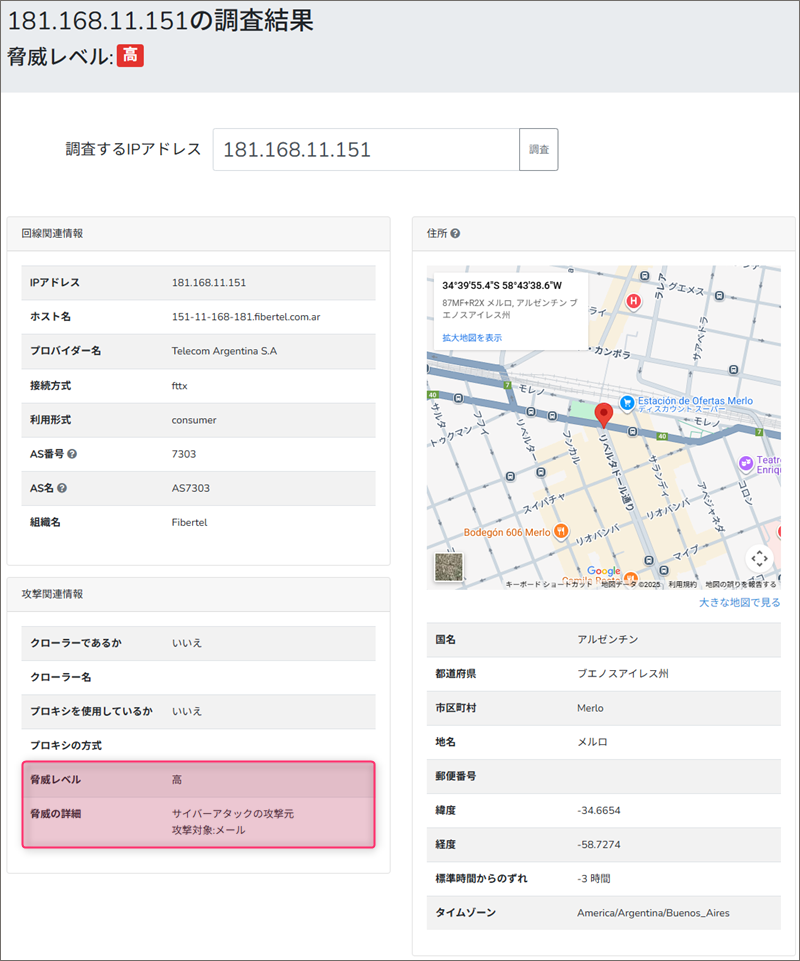Click the highlighted 脅威の詳細 row
The height and width of the screenshot is (961, 800).
pos(198,821)
